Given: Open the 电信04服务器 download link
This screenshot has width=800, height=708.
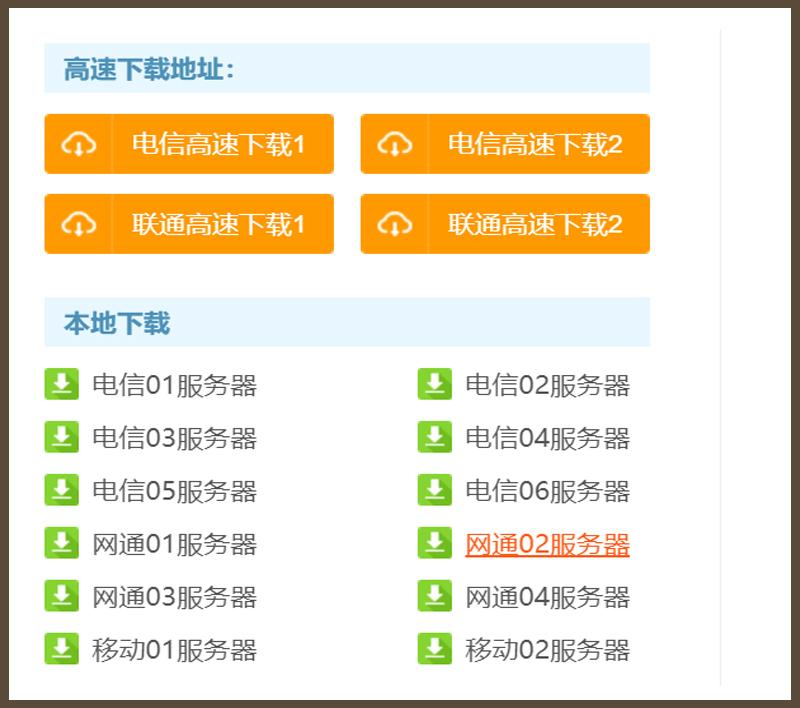Looking at the screenshot, I should pyautogui.click(x=547, y=438).
